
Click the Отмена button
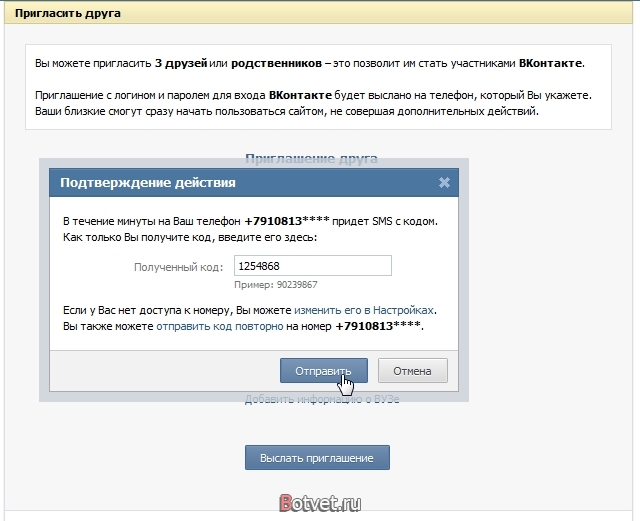[x=413, y=371]
